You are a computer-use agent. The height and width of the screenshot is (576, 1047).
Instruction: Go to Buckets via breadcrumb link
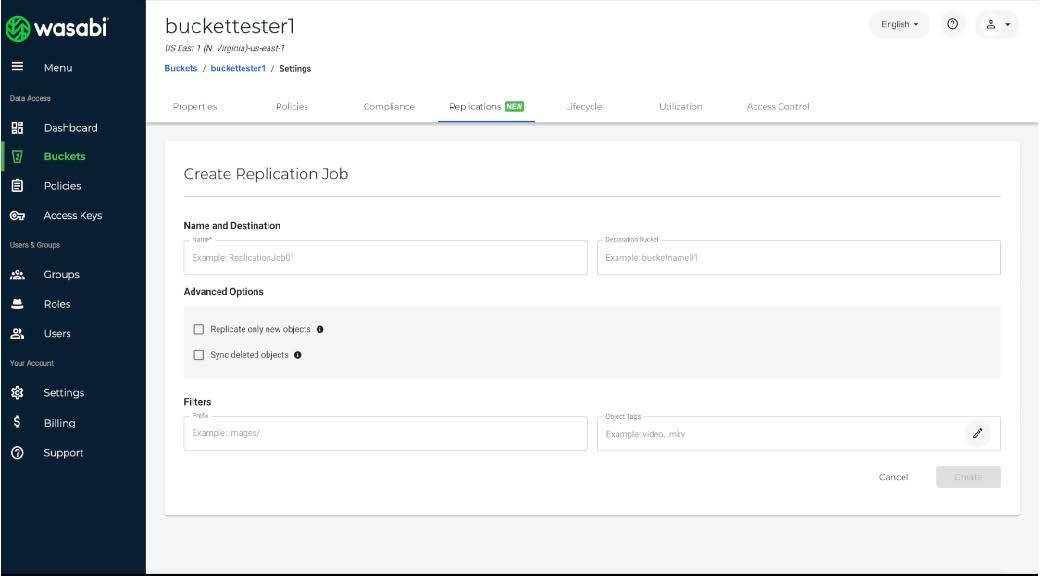coord(181,69)
